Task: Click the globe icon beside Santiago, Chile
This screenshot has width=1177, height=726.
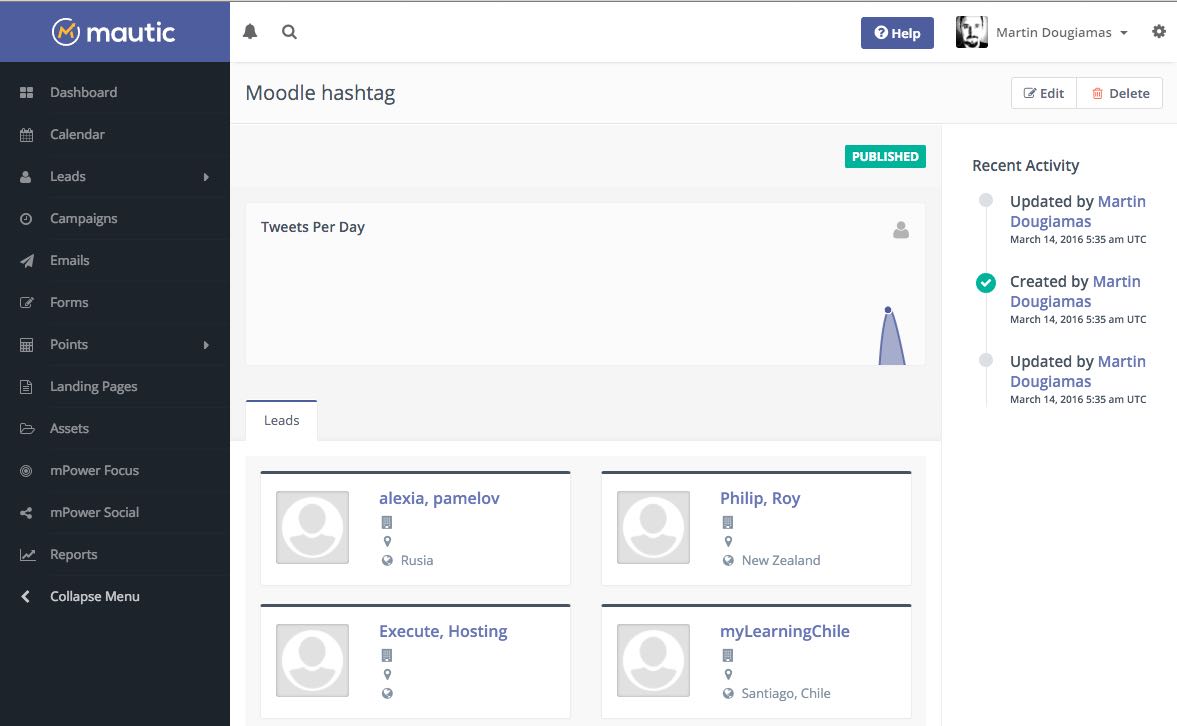Action: pyautogui.click(x=728, y=693)
